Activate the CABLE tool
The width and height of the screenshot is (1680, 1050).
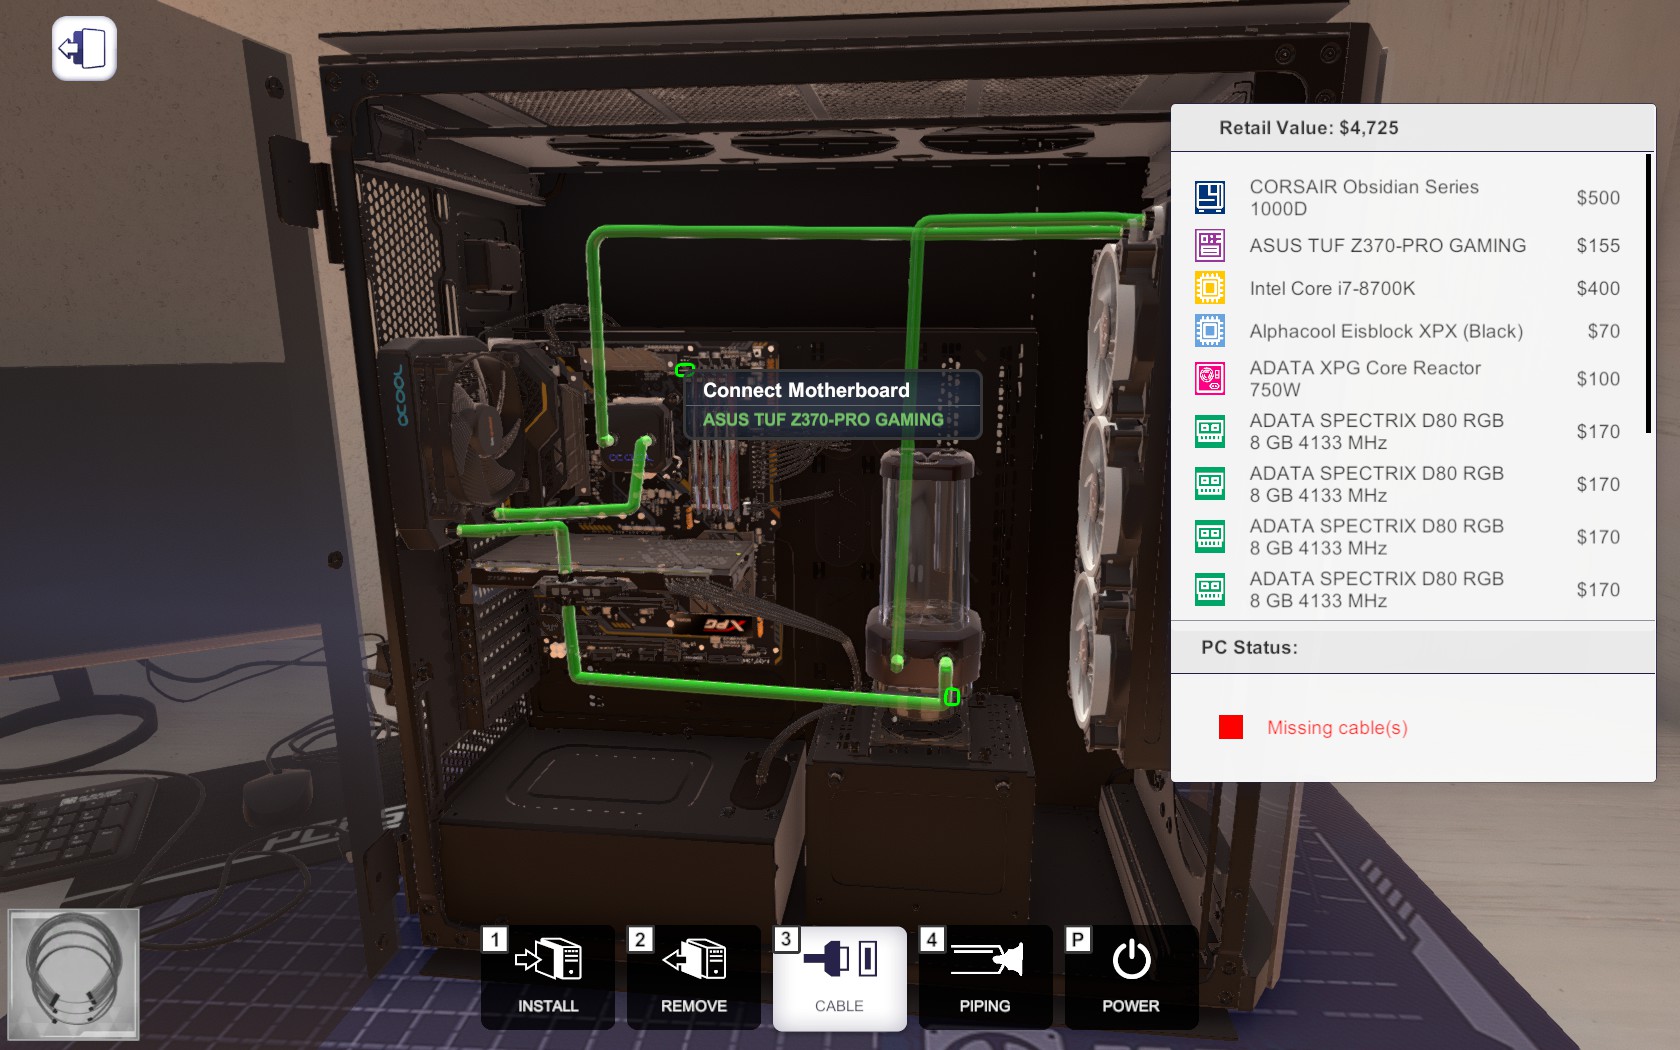tap(839, 977)
